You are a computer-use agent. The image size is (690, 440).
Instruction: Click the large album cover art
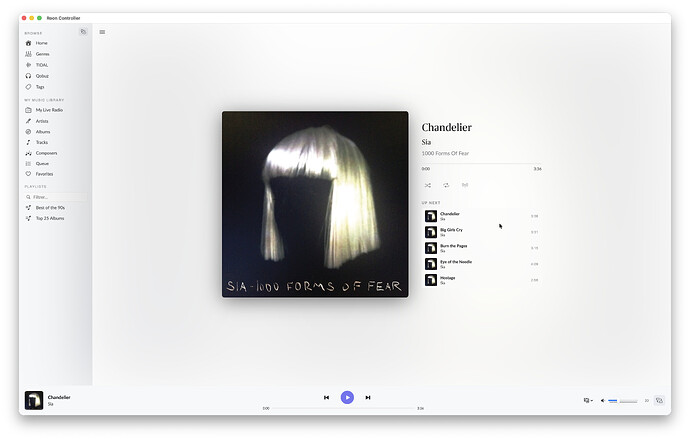(315, 204)
